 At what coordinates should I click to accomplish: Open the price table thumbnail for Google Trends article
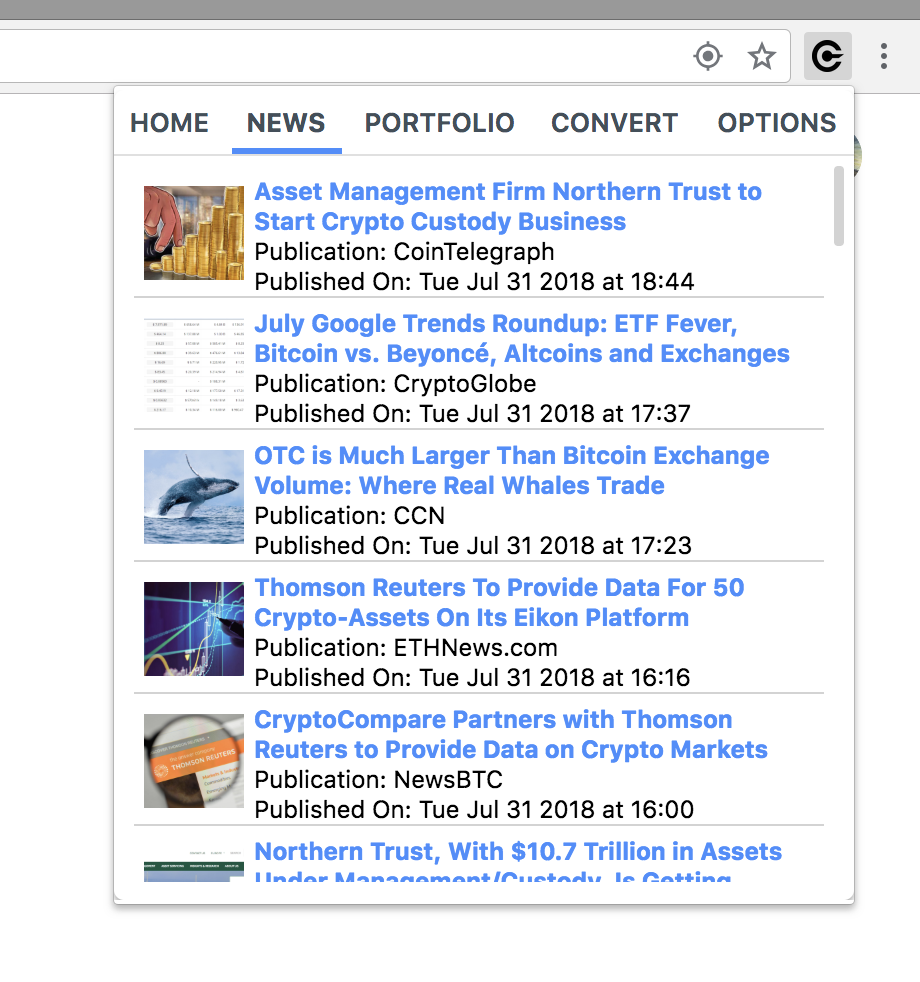192,365
